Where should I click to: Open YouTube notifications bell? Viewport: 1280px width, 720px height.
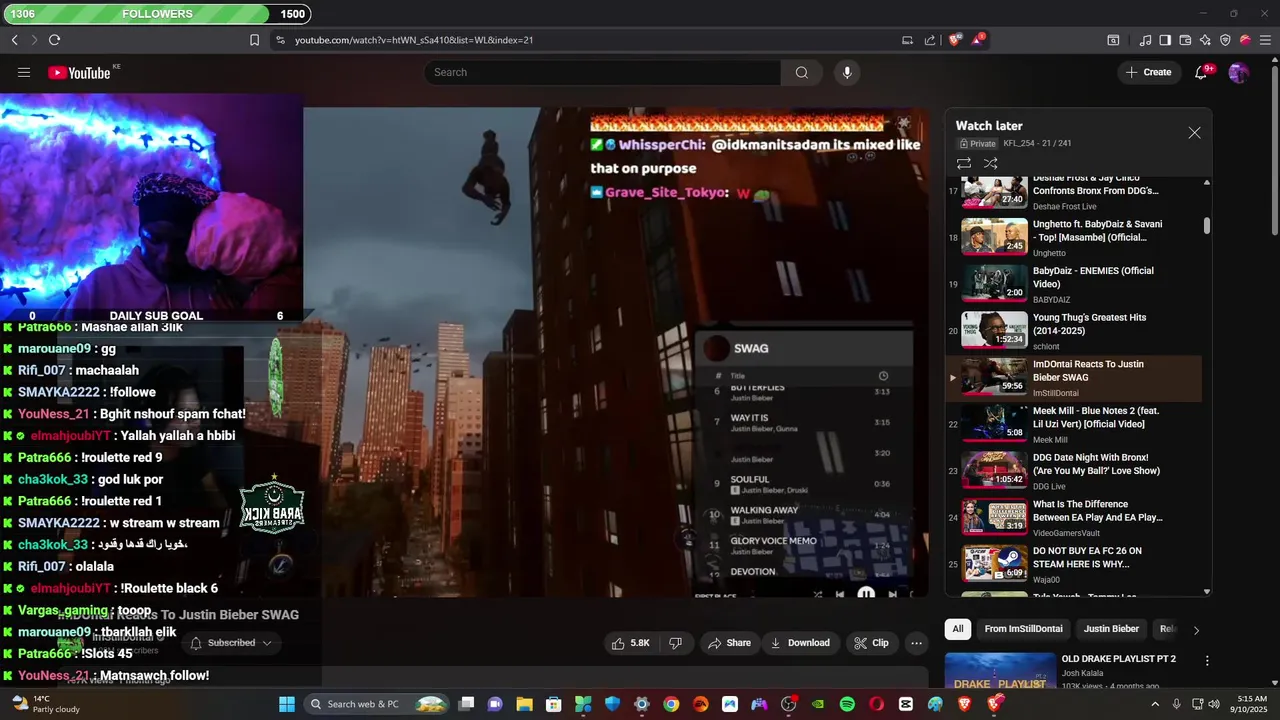1202,72
